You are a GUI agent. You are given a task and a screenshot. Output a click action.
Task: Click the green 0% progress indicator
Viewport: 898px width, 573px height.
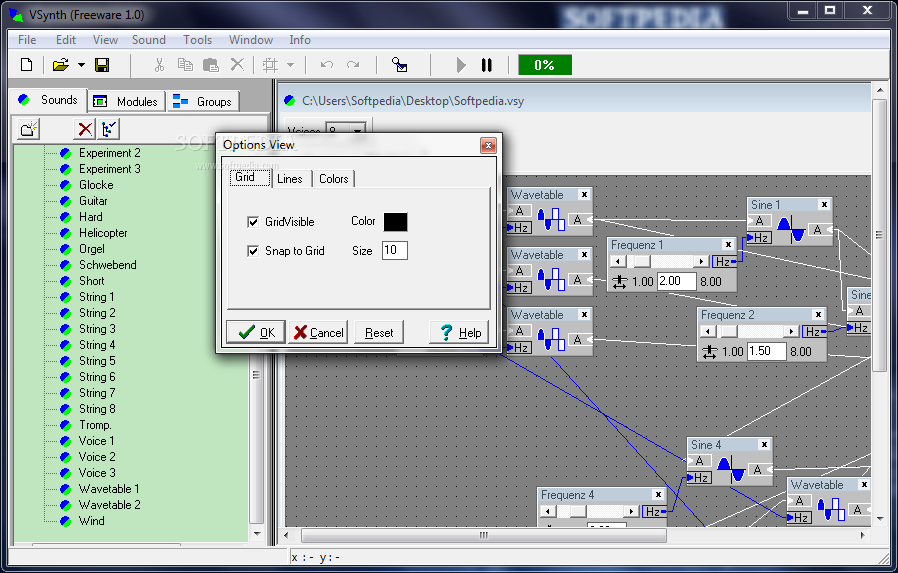(545, 65)
